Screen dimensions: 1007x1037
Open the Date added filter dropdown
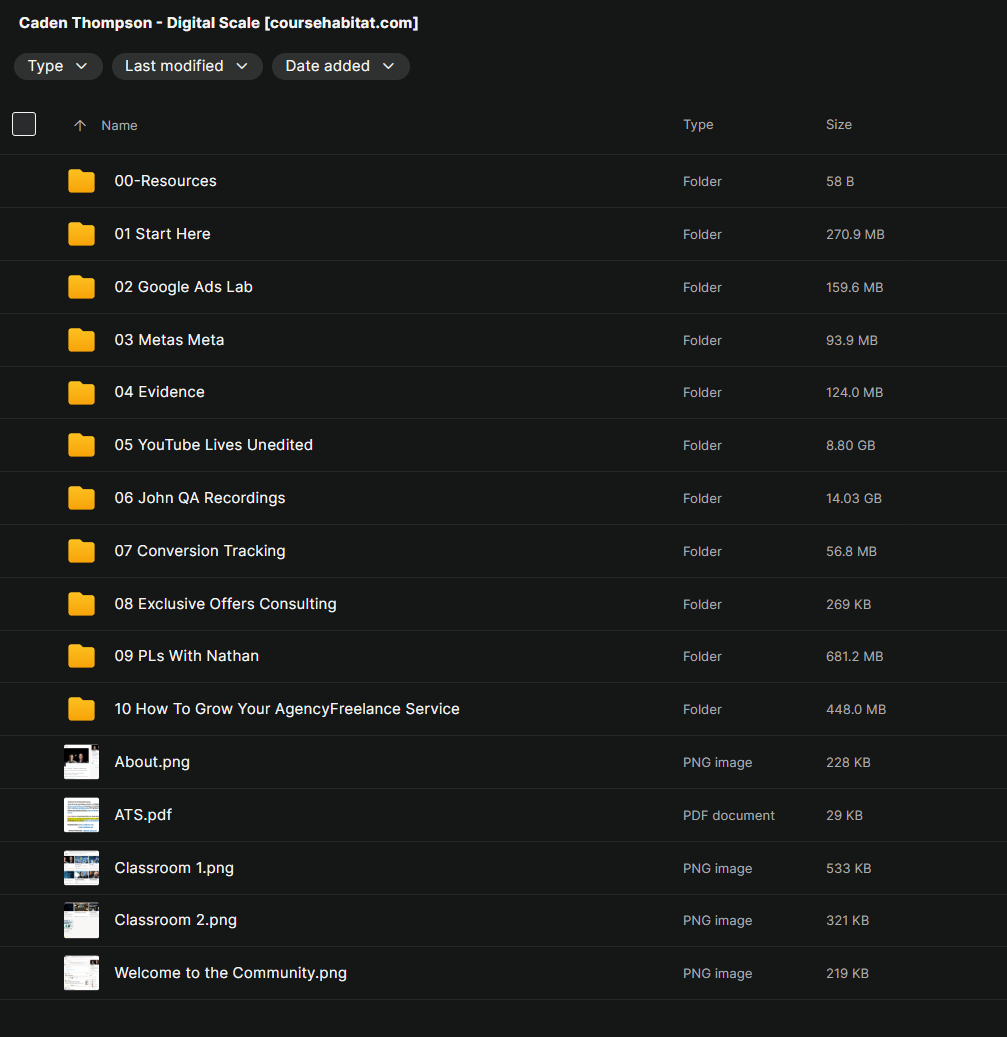(x=340, y=66)
